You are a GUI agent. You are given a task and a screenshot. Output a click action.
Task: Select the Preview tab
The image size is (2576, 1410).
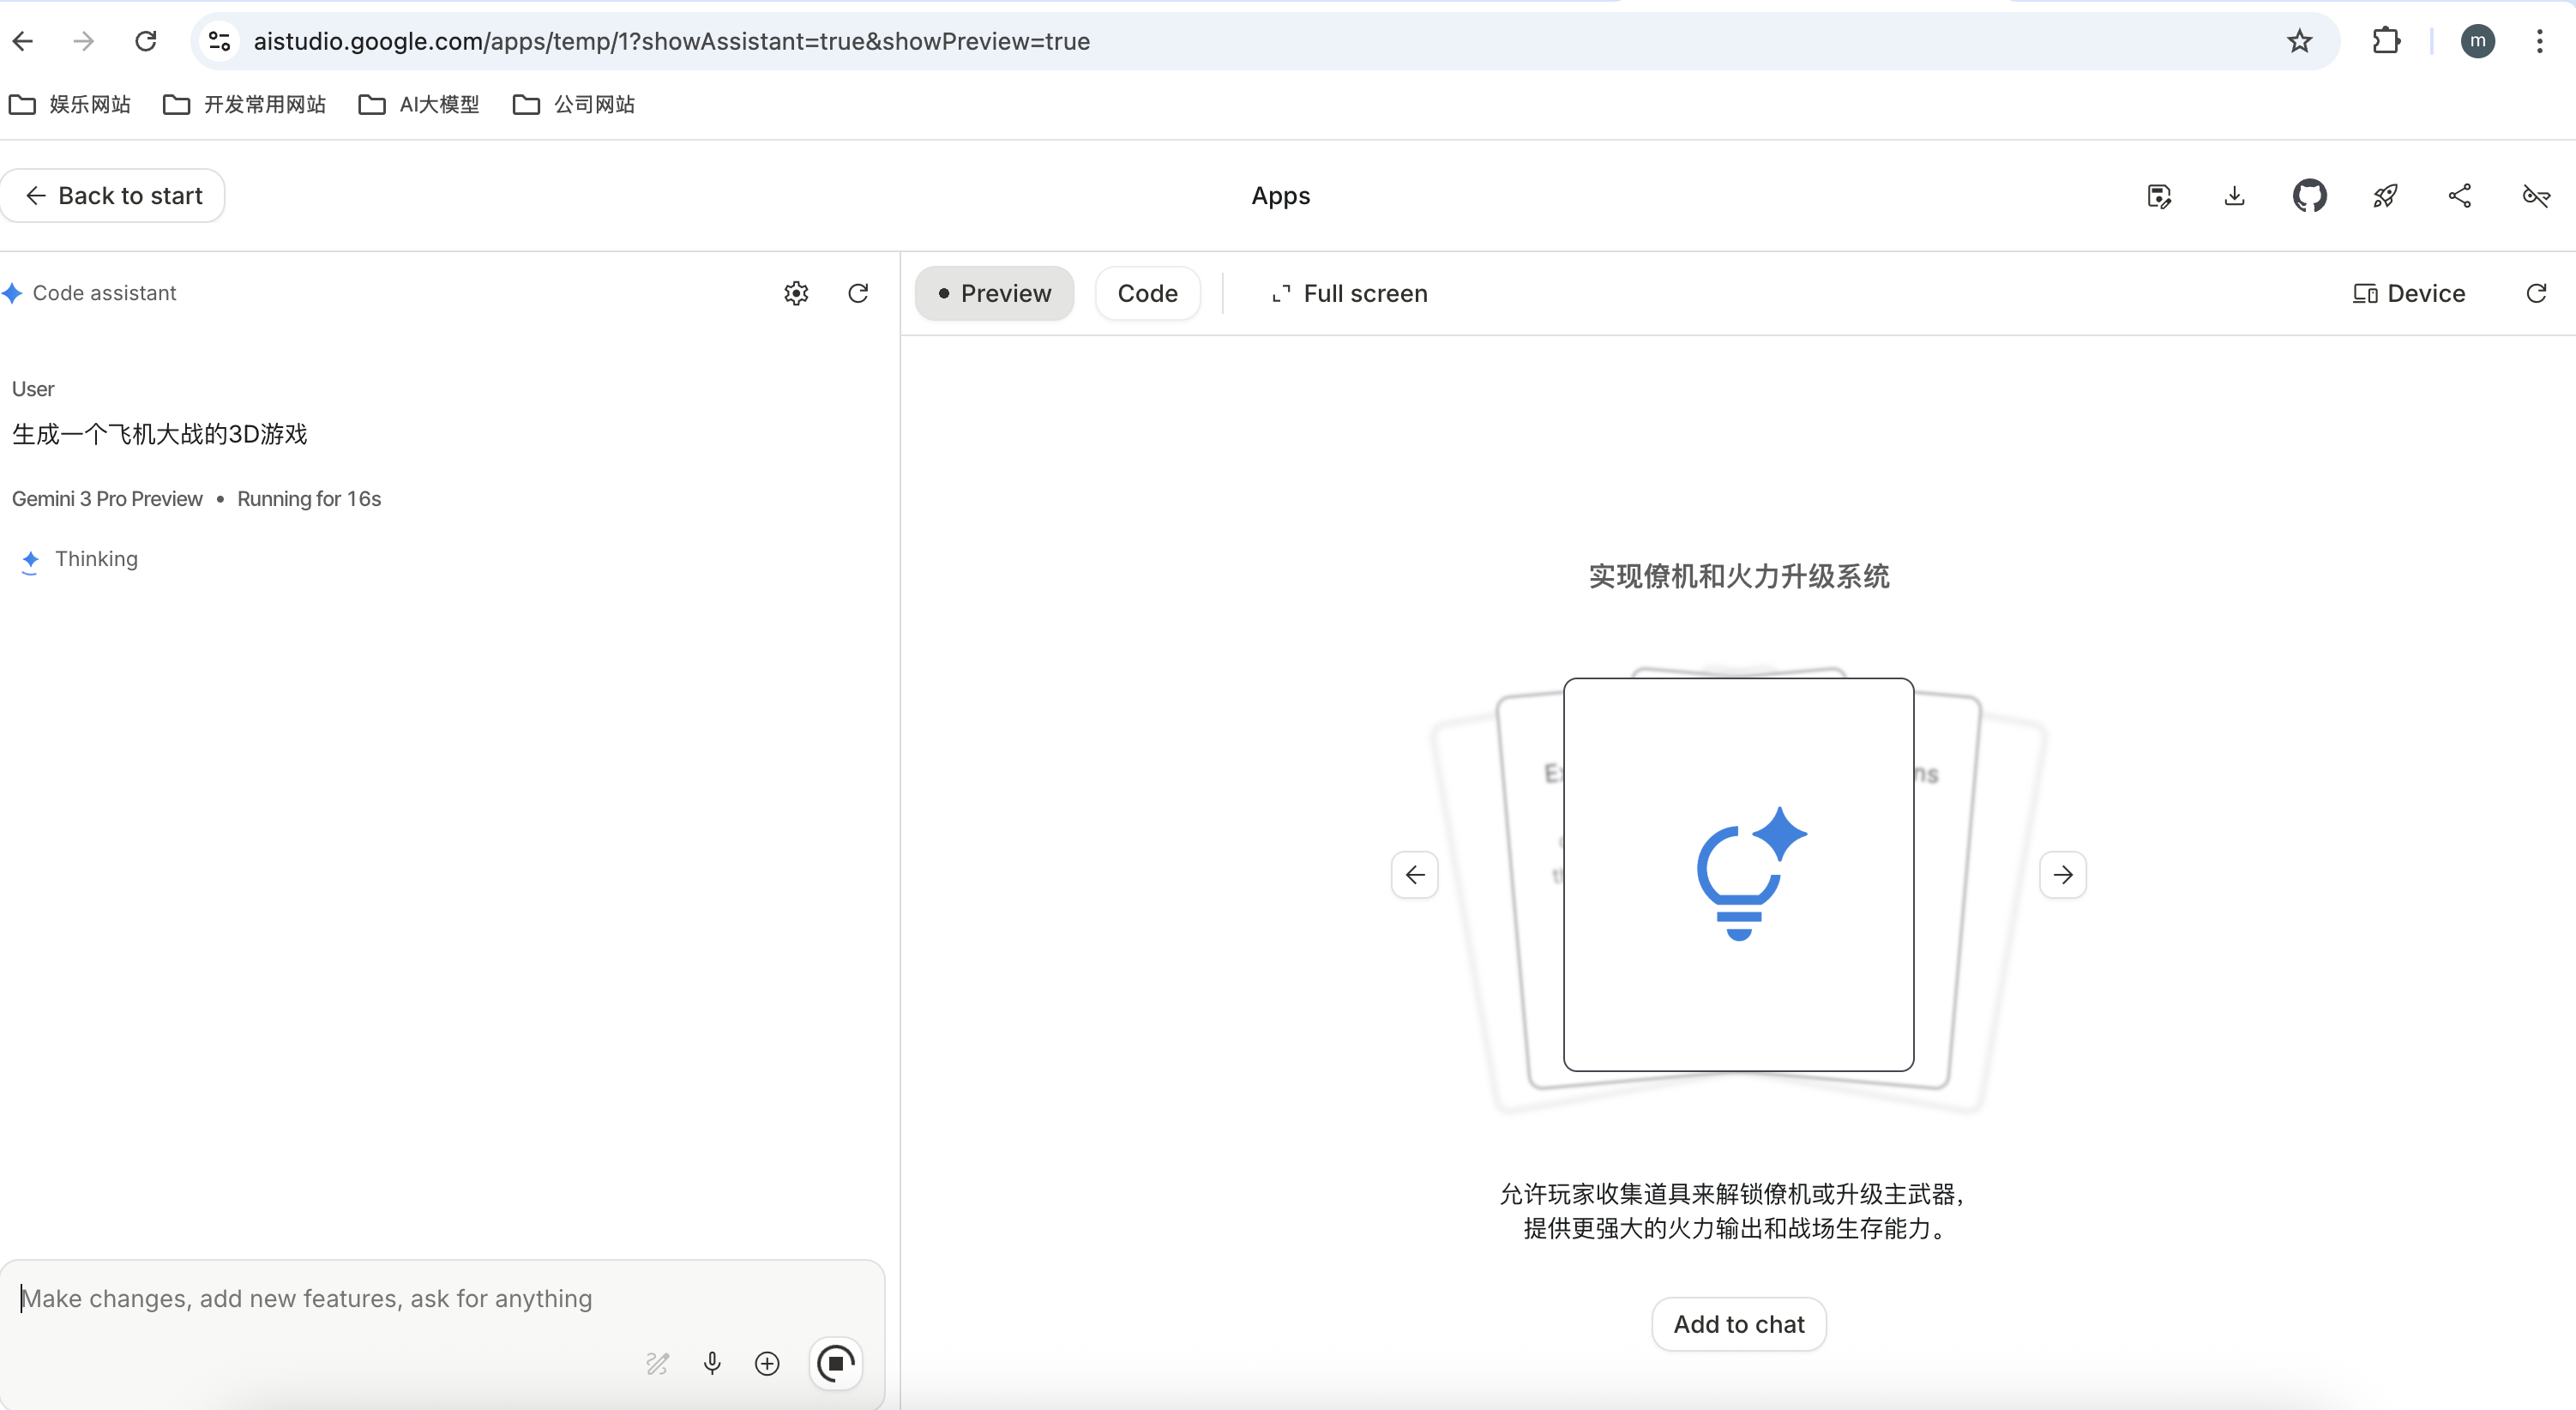[x=994, y=293]
